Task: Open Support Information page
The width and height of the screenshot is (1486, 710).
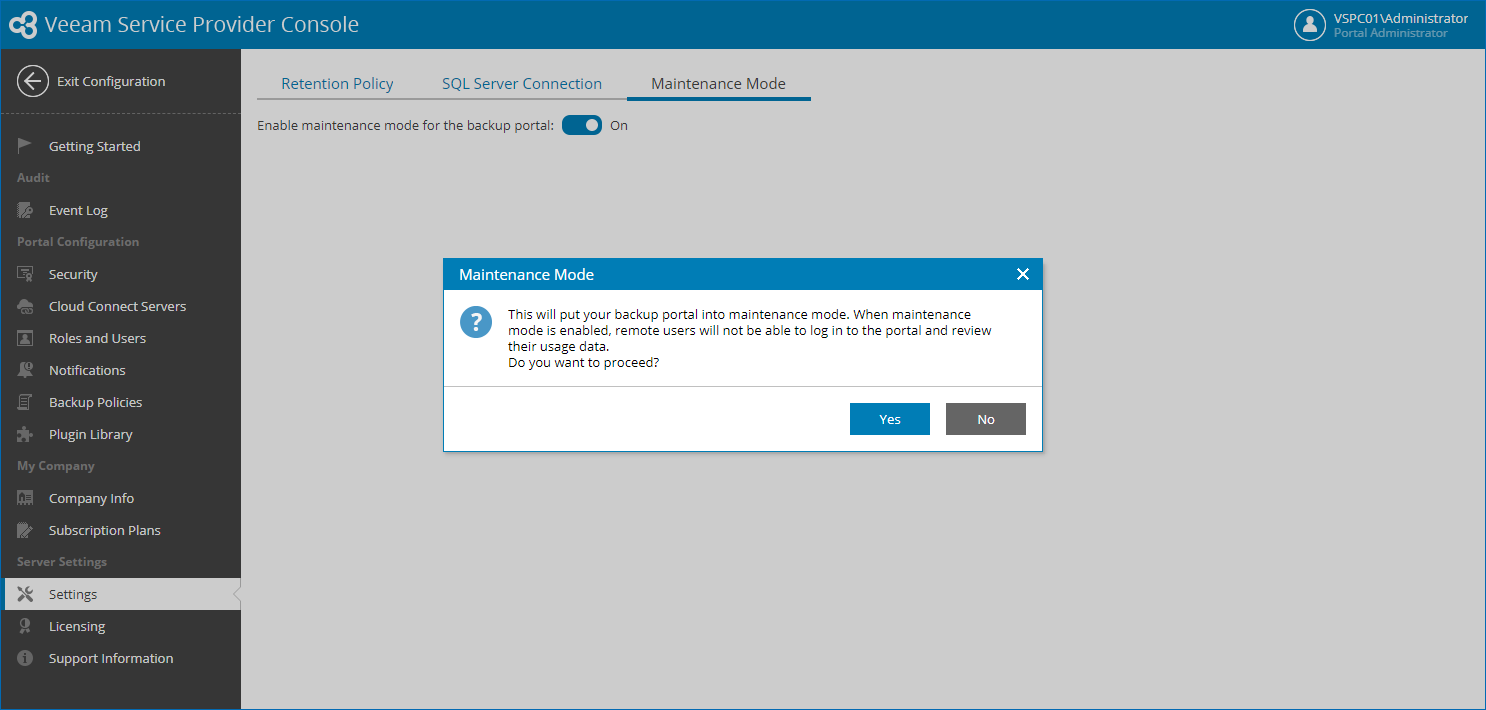Action: 120,658
